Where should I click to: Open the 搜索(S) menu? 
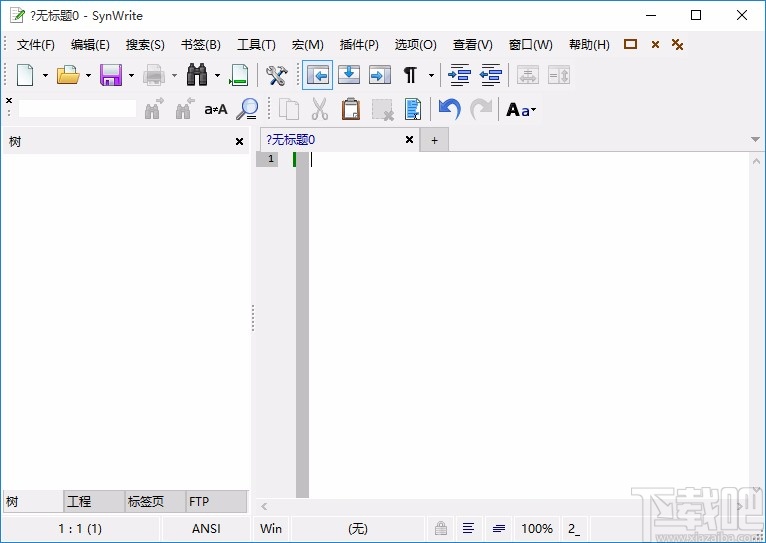click(x=145, y=45)
